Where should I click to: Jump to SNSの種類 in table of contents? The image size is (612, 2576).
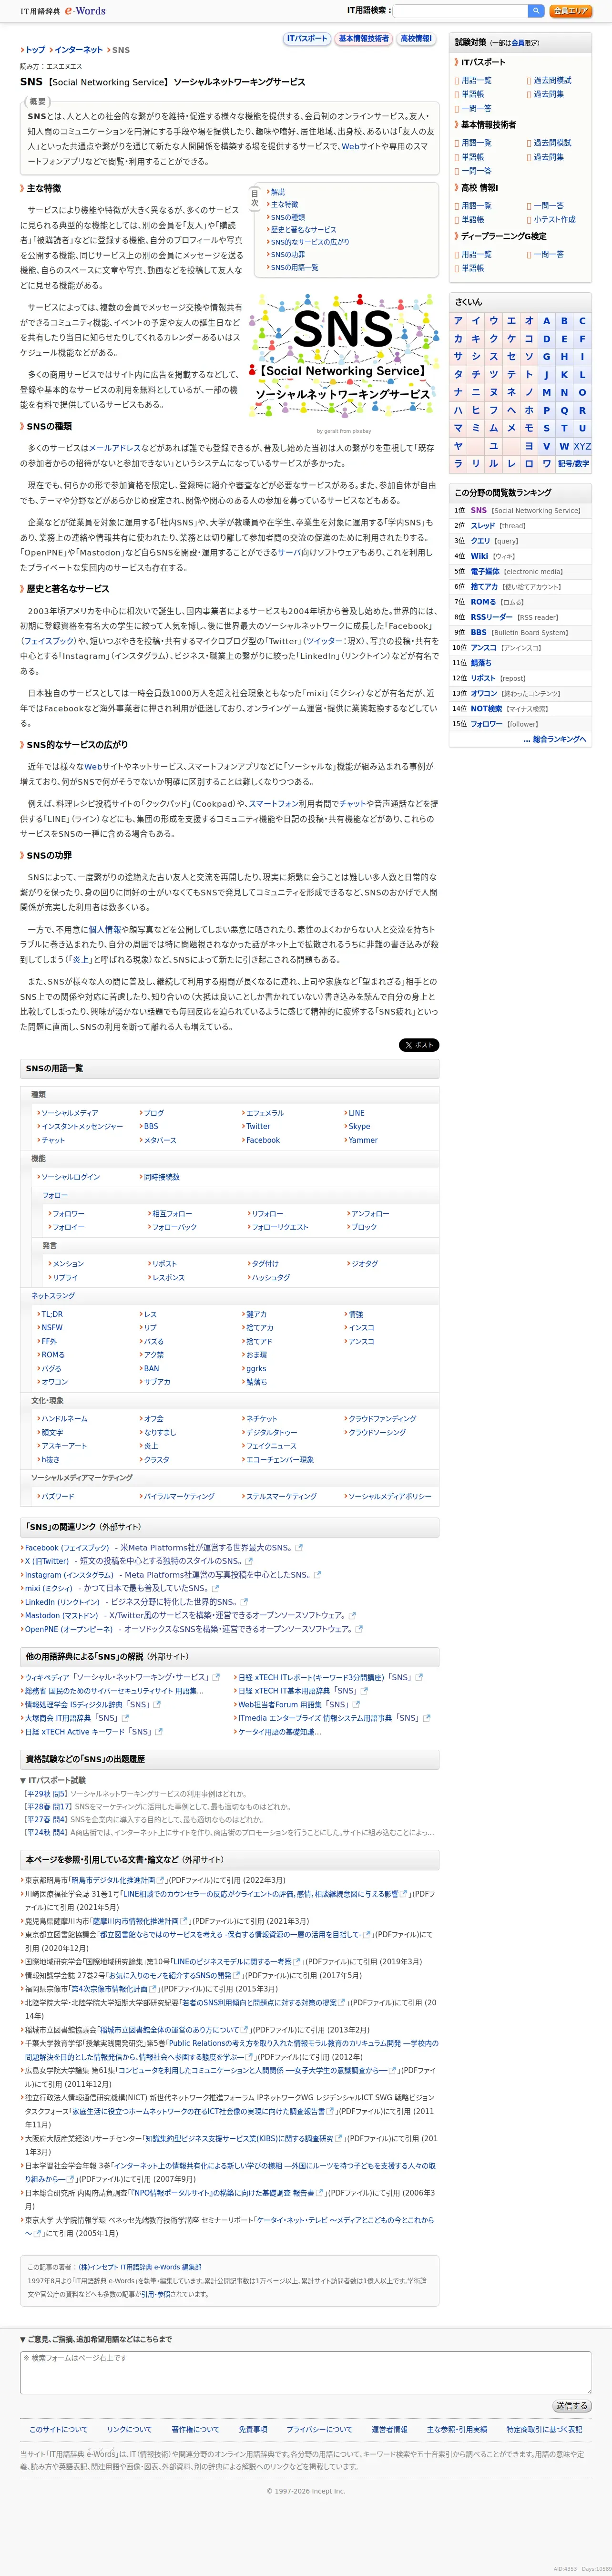288,217
